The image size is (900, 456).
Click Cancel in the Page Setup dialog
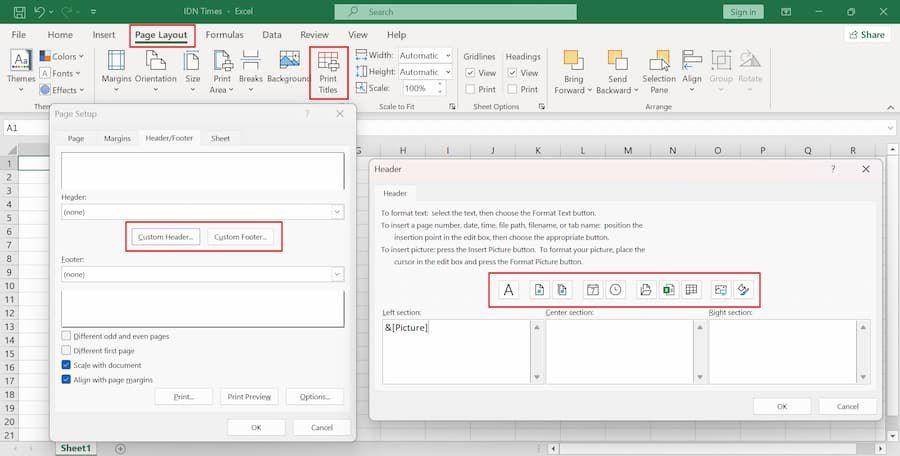(322, 427)
